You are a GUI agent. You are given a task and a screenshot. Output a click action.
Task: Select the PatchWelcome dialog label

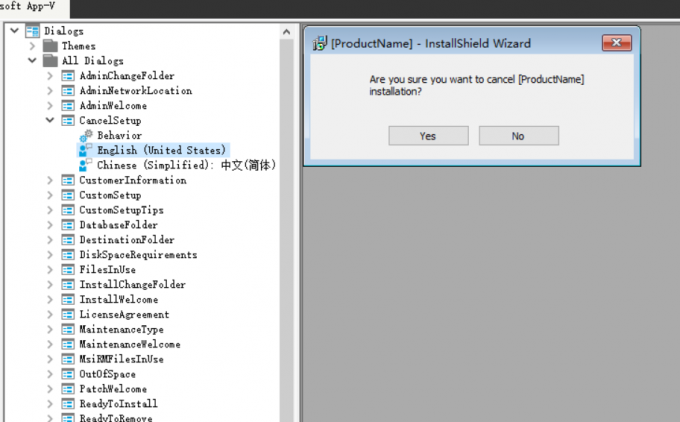[113, 389]
